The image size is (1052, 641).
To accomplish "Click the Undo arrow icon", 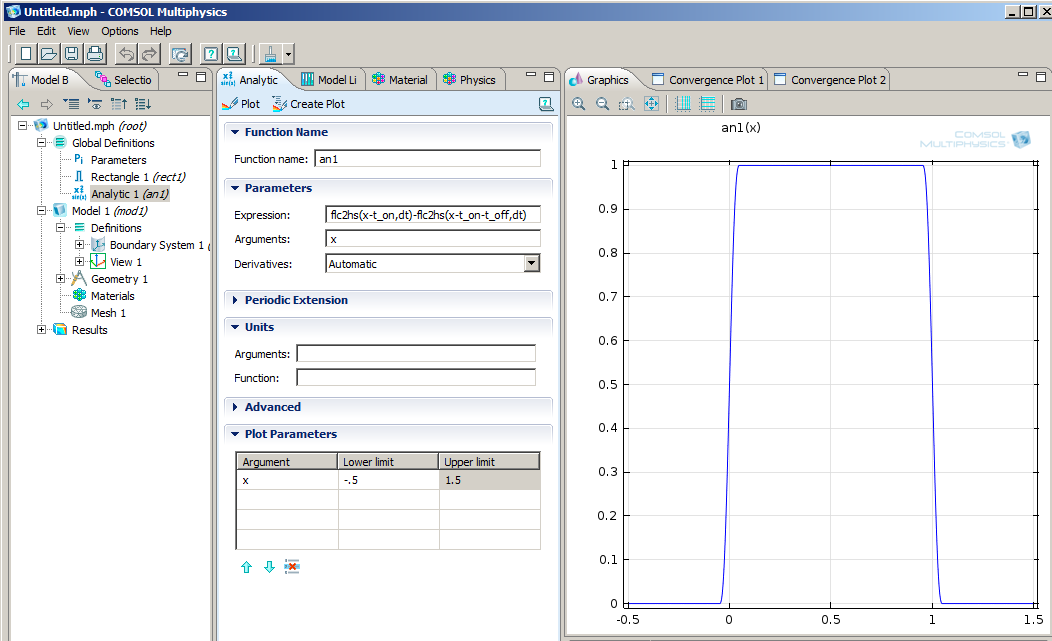I will point(126,54).
